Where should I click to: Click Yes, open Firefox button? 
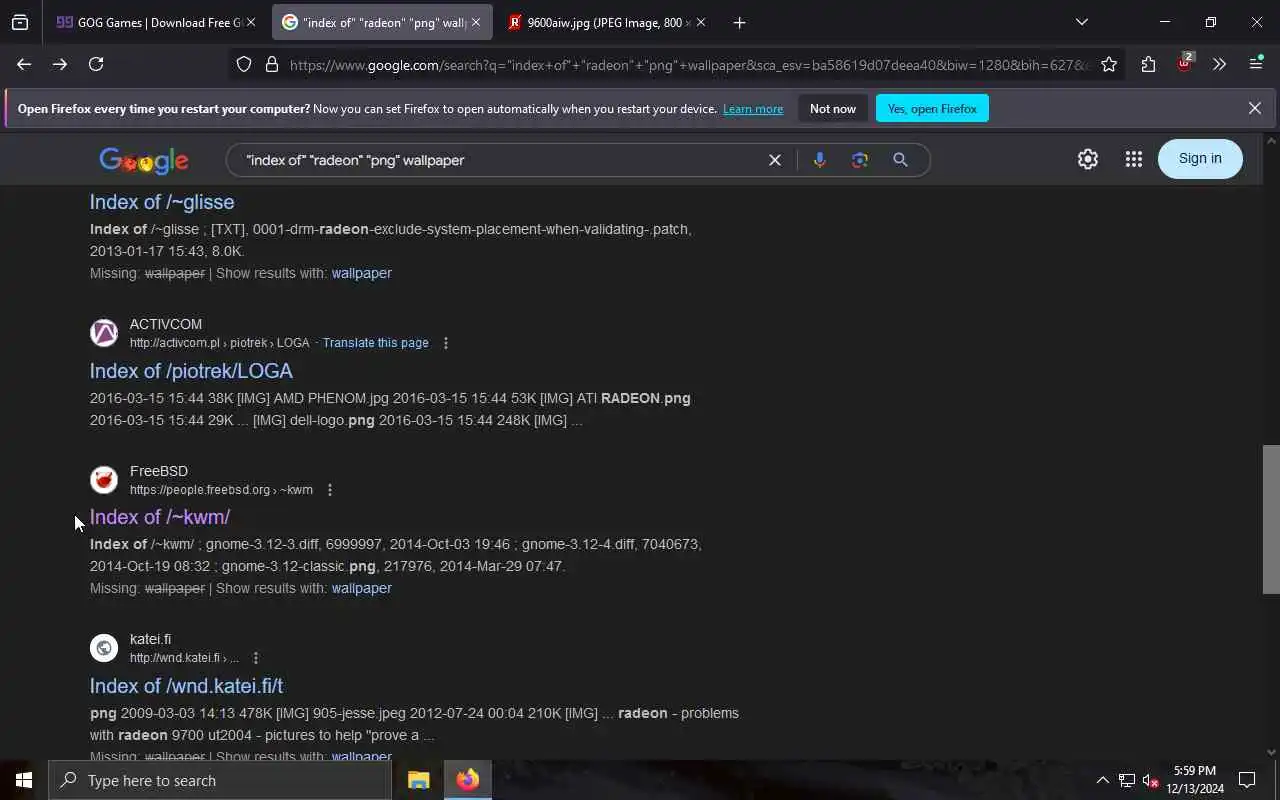tap(932, 108)
